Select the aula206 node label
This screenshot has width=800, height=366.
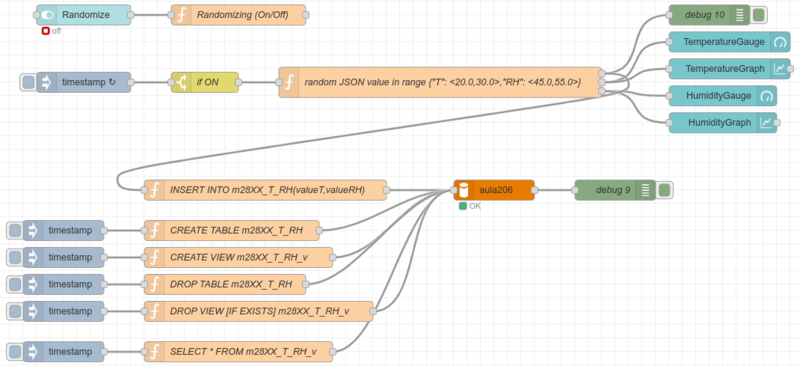(x=496, y=190)
